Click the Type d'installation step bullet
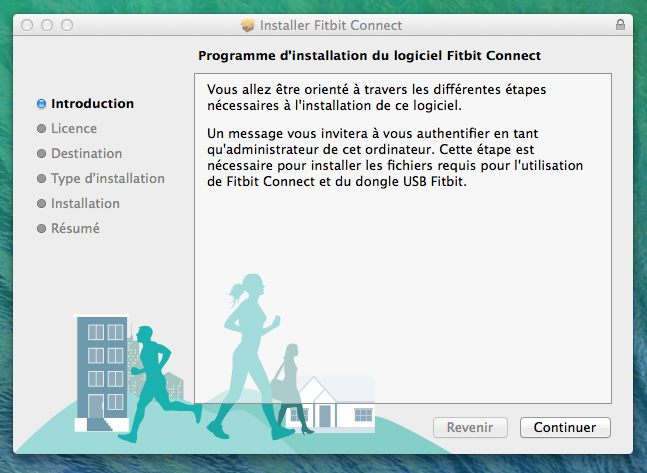Viewport: 647px width, 473px height. (x=41, y=178)
